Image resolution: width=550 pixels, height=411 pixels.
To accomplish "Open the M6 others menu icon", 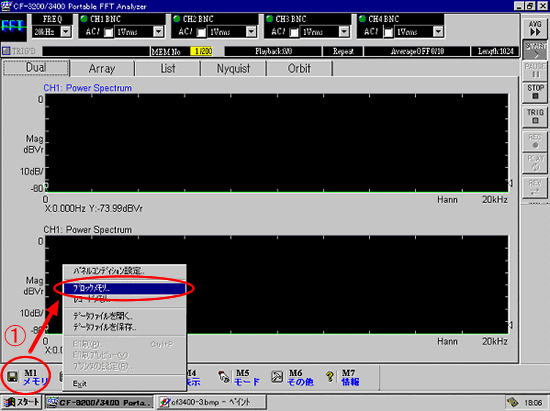I will coord(277,377).
